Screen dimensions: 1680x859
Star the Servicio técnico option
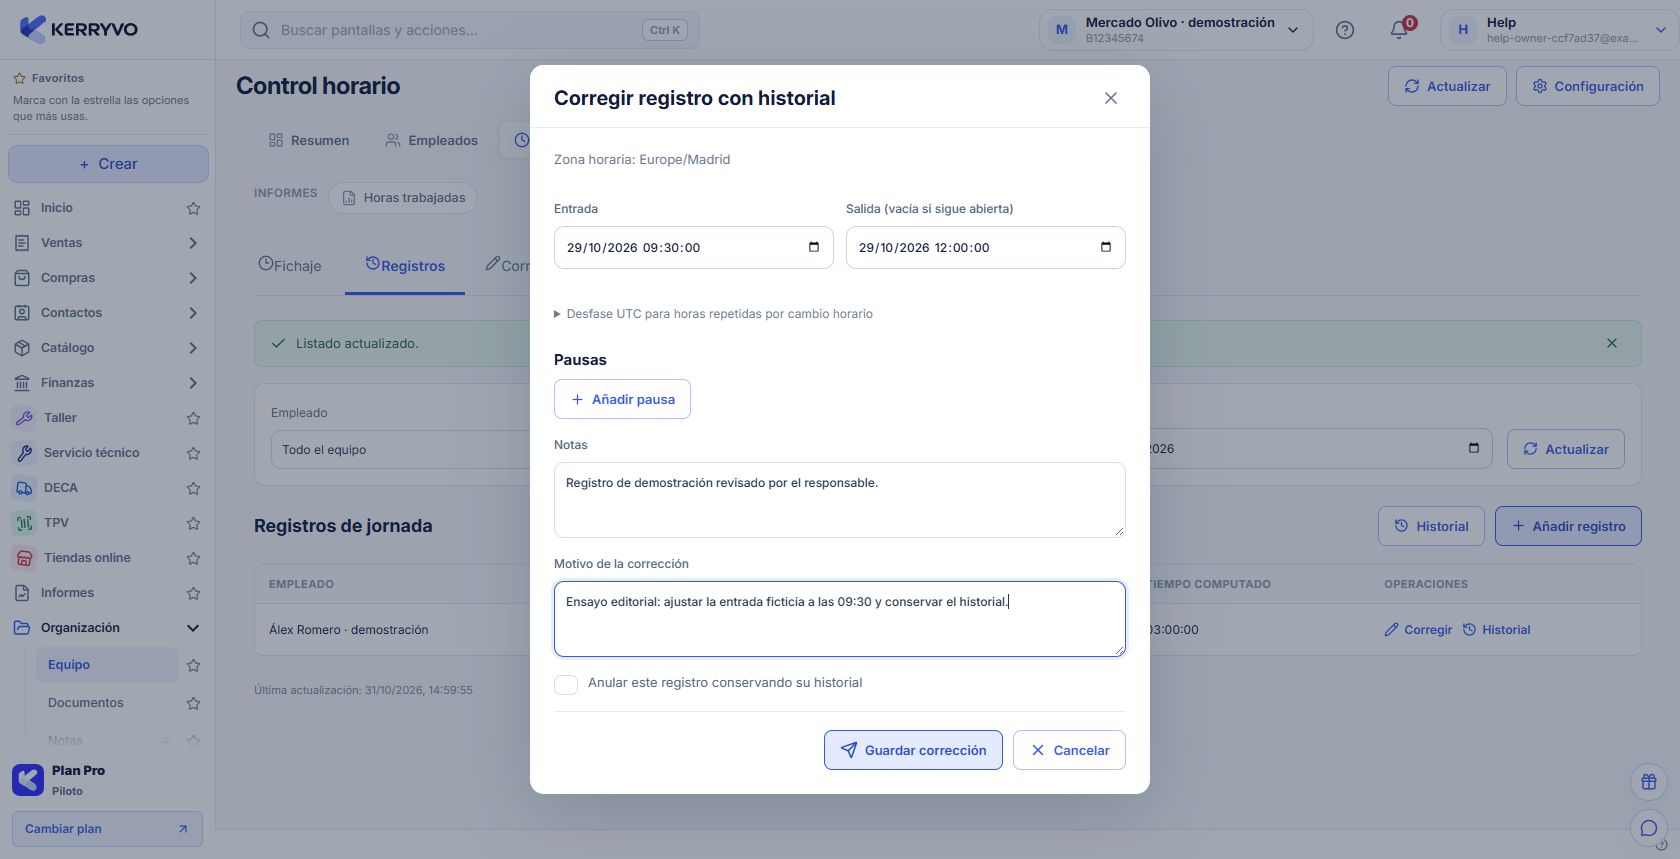point(193,453)
